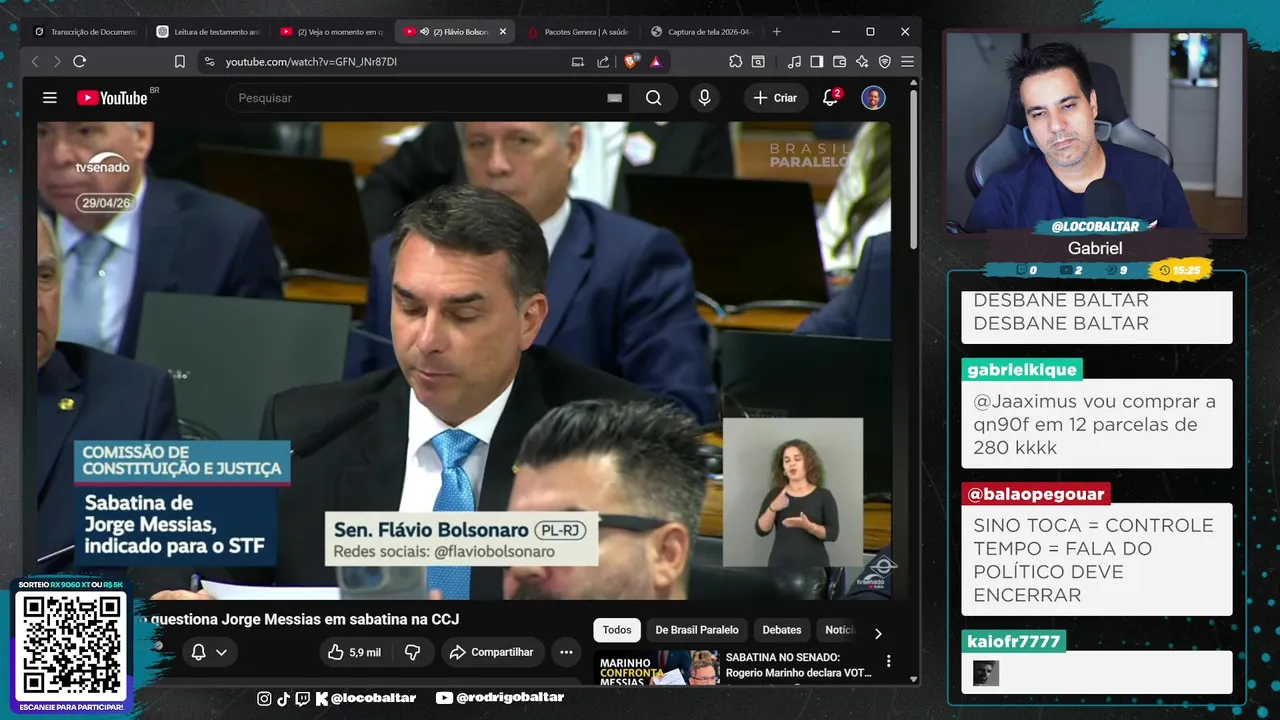1280x720 pixels.
Task: Mute the Flávio Bolsonaro tab audio icon
Action: 425,32
